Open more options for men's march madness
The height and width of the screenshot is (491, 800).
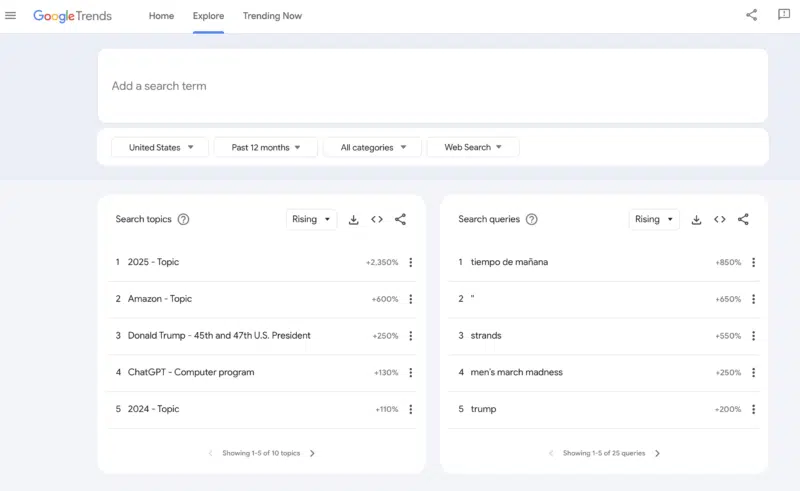click(x=754, y=373)
